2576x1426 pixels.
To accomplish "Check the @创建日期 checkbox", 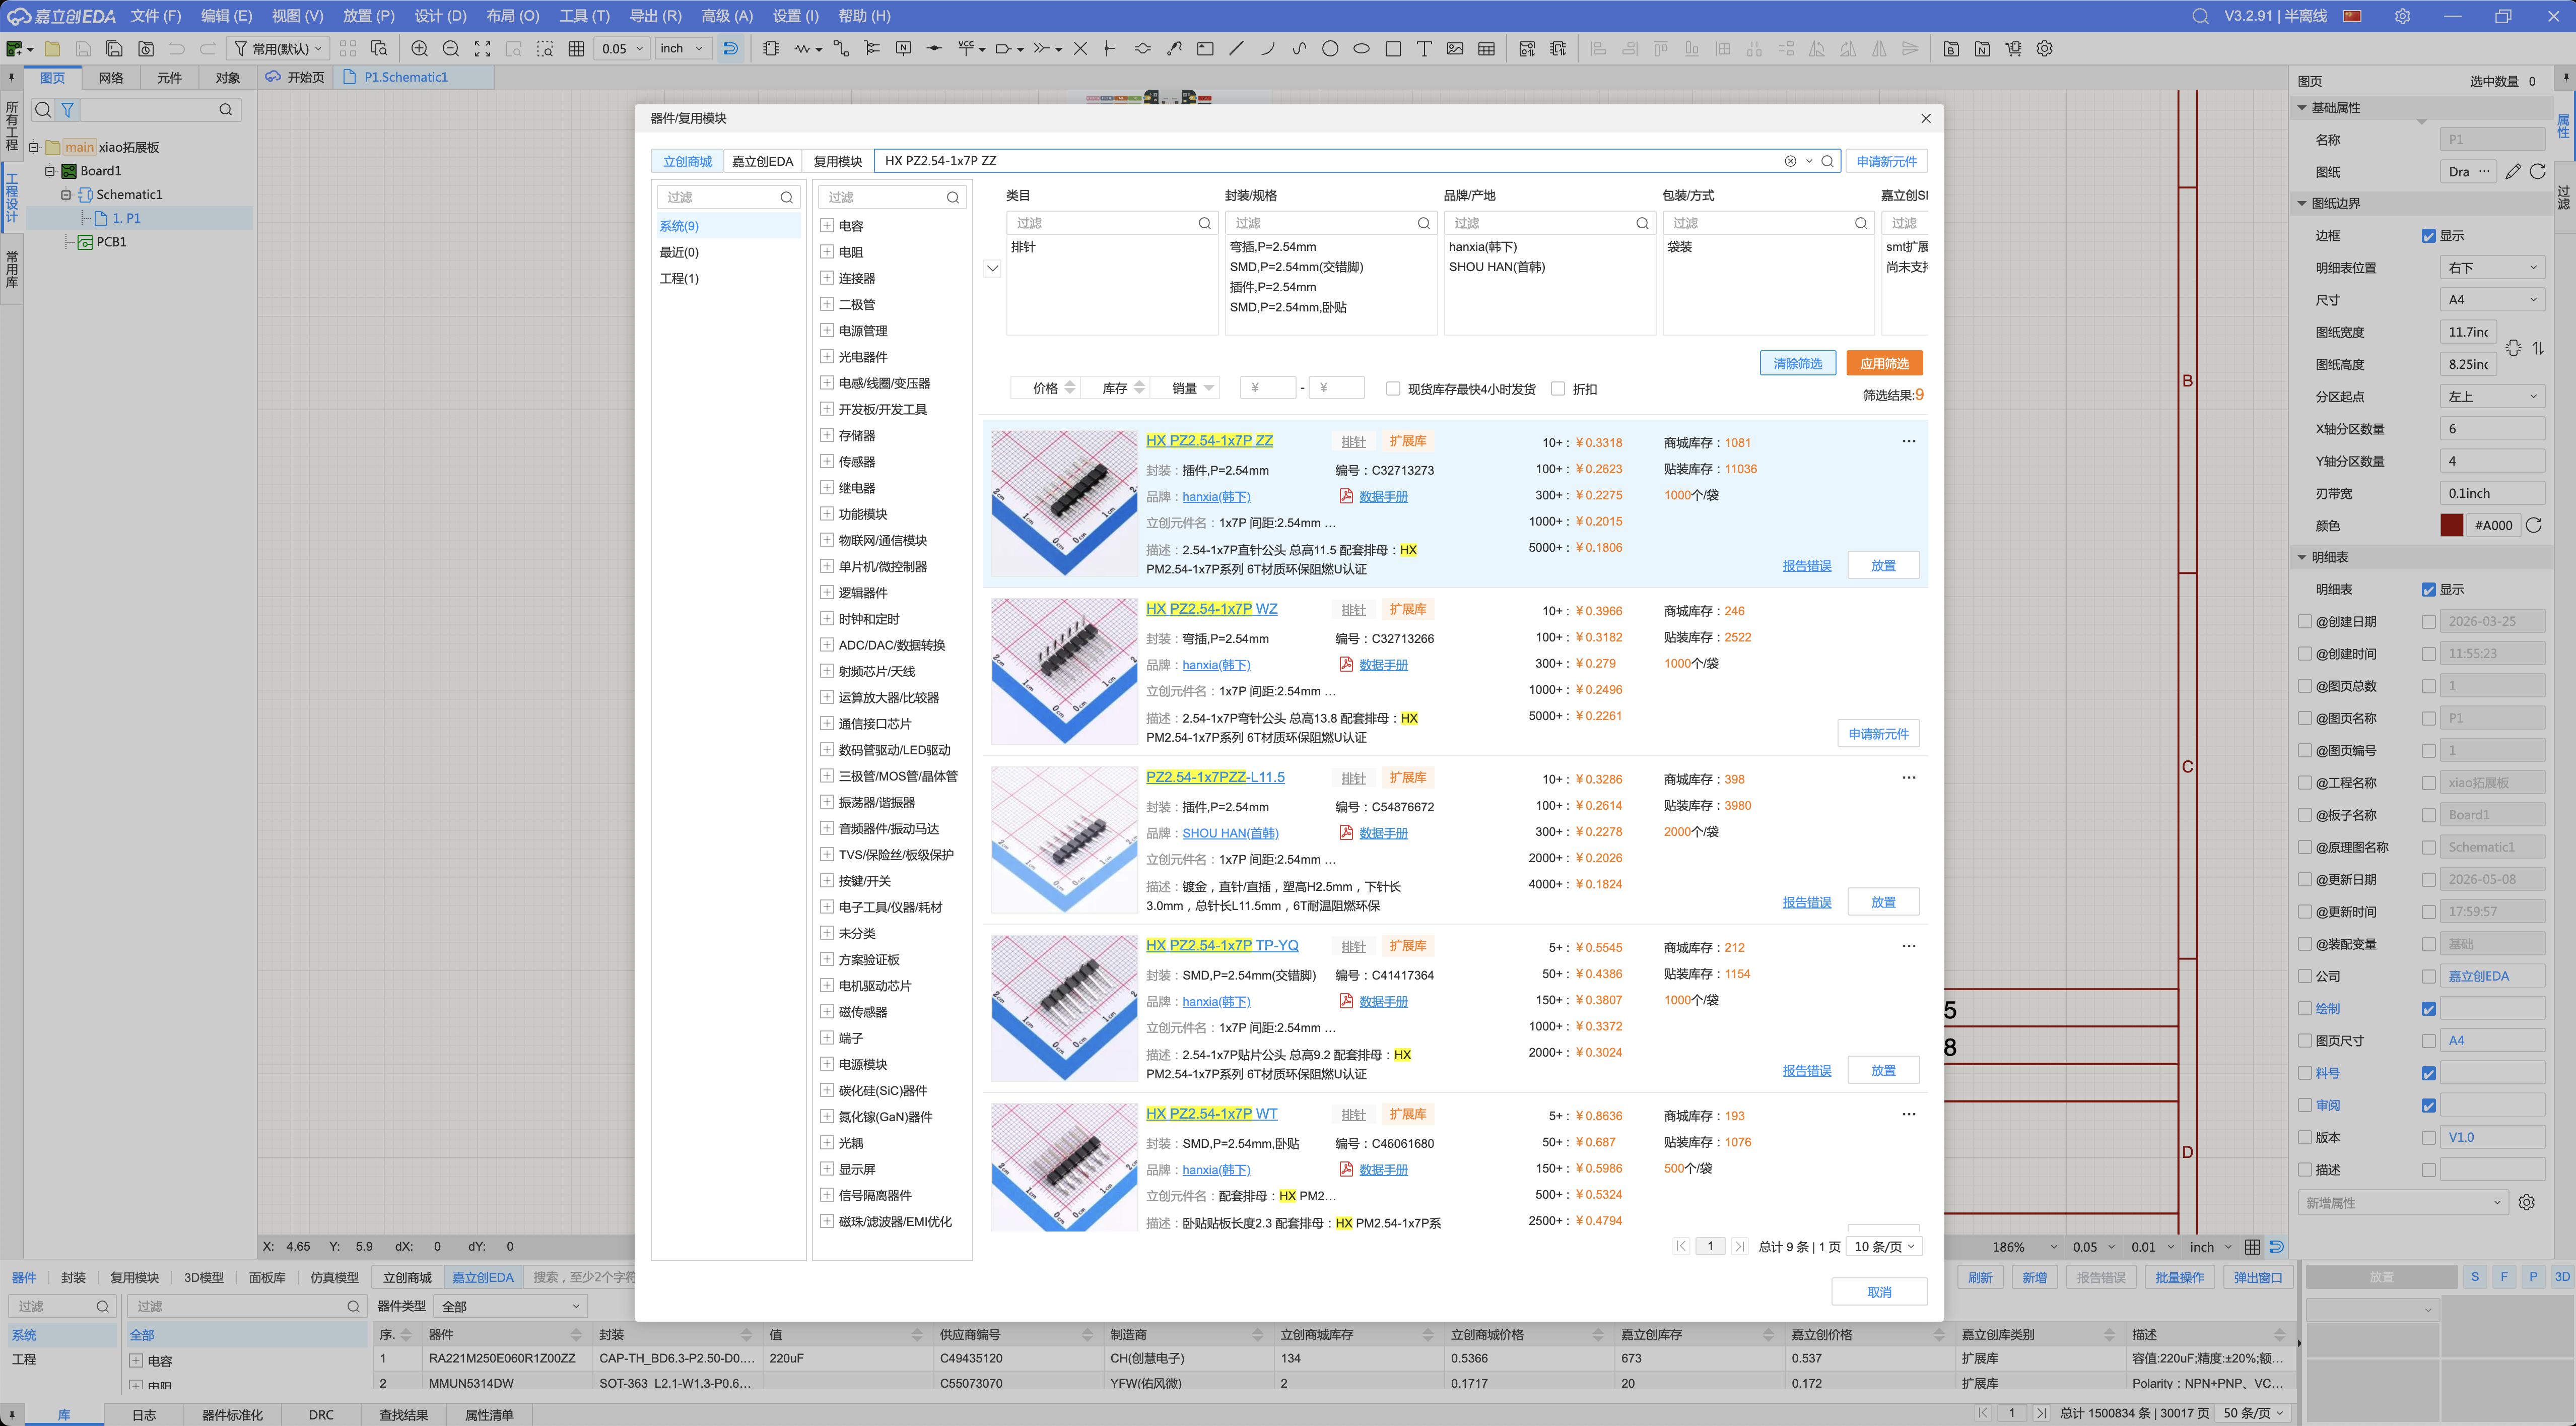I will tap(2305, 622).
